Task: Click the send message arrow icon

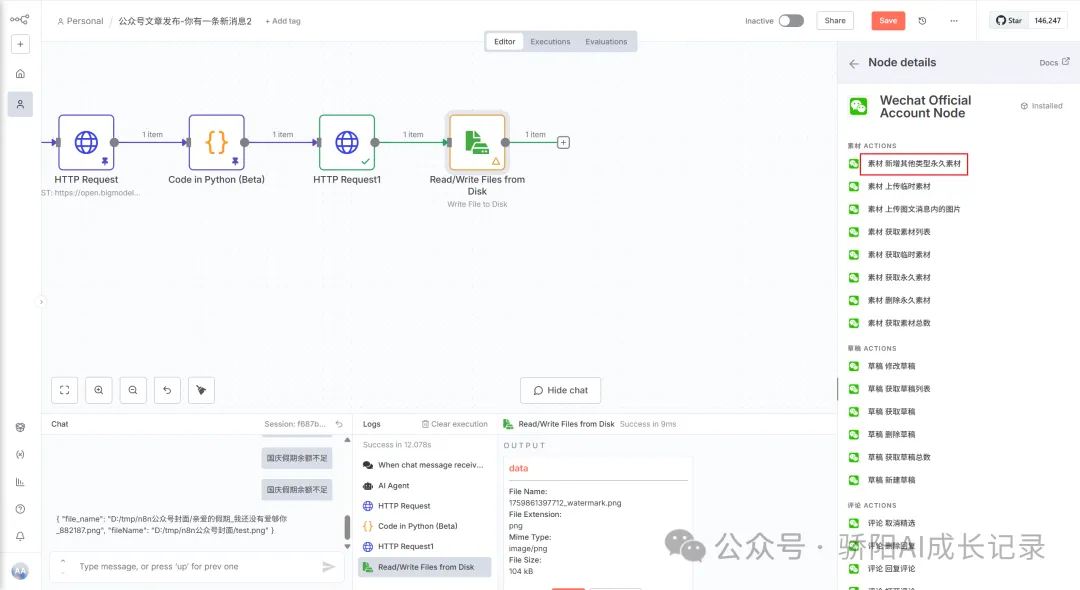Action: click(x=329, y=567)
